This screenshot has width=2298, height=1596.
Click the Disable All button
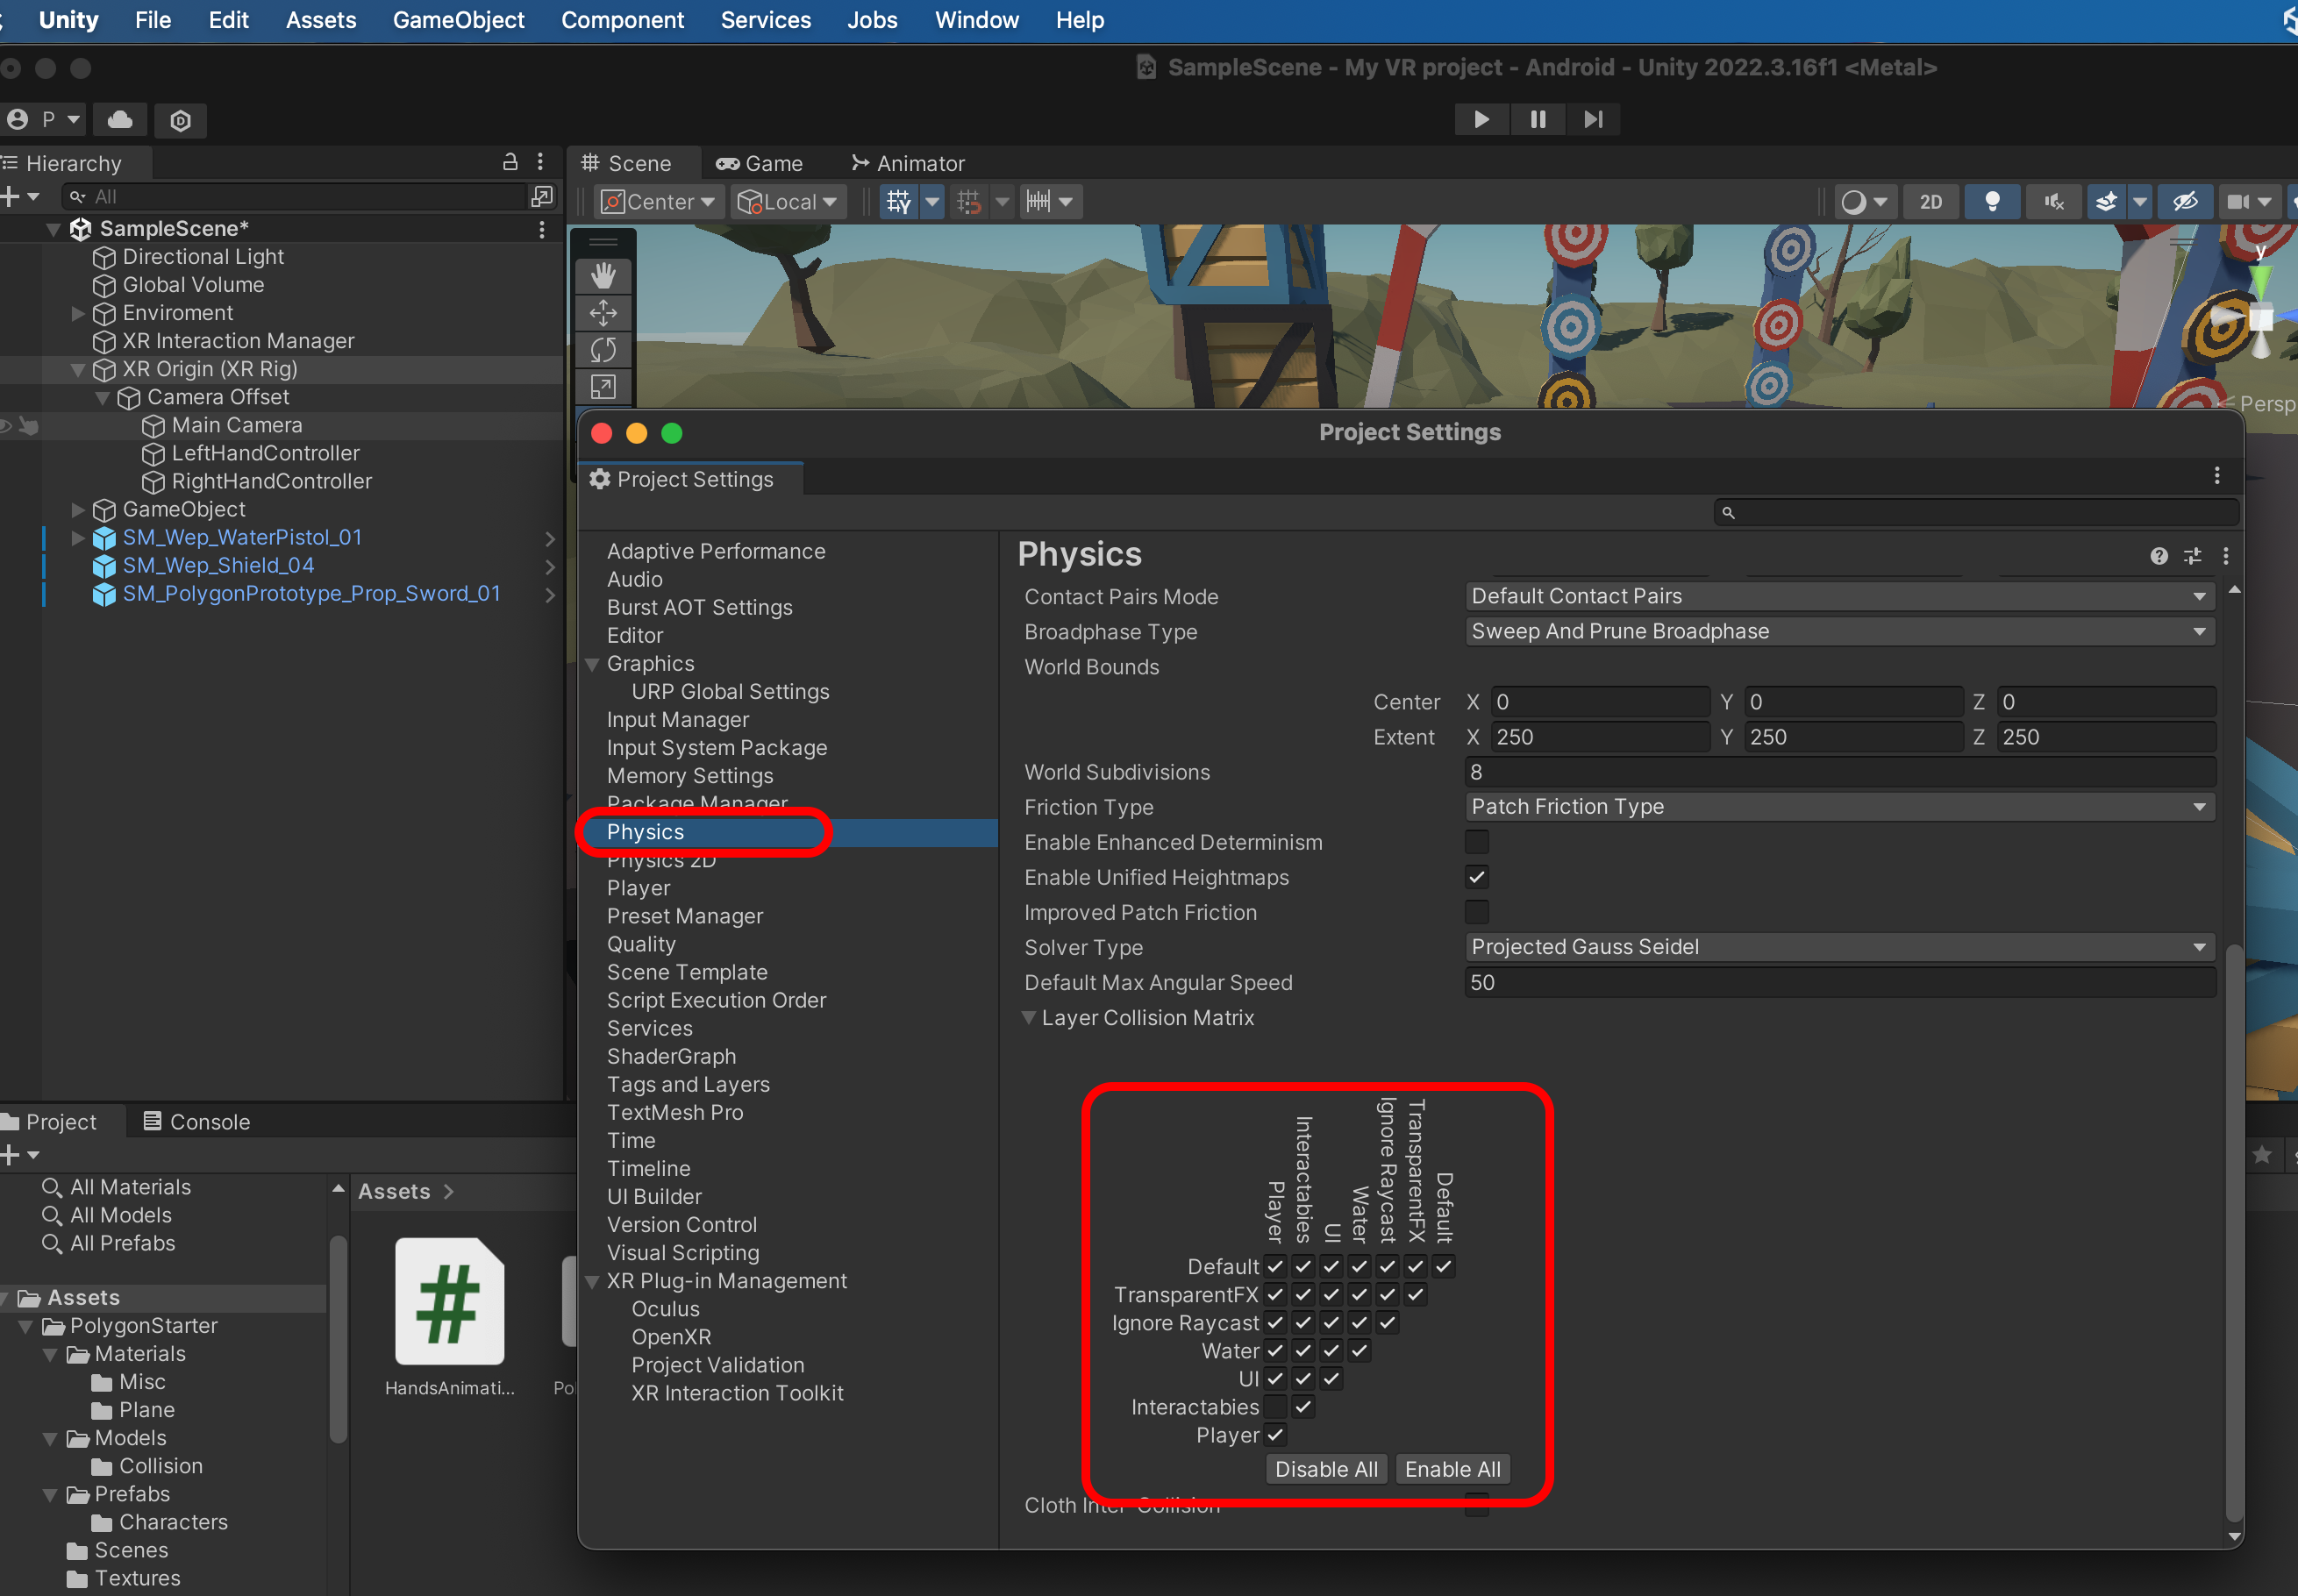1325,1469
